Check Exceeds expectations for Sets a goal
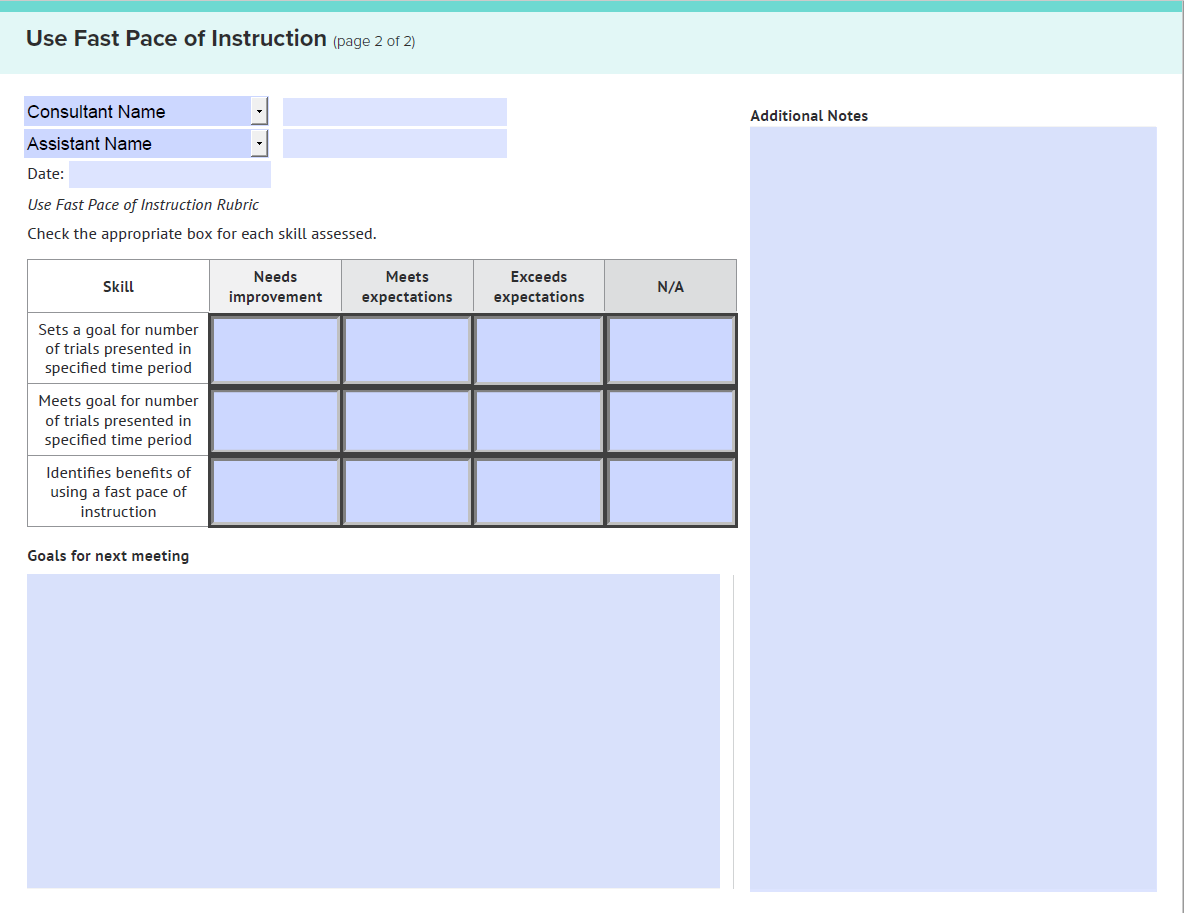Viewport: 1184px width, 913px height. pos(539,350)
